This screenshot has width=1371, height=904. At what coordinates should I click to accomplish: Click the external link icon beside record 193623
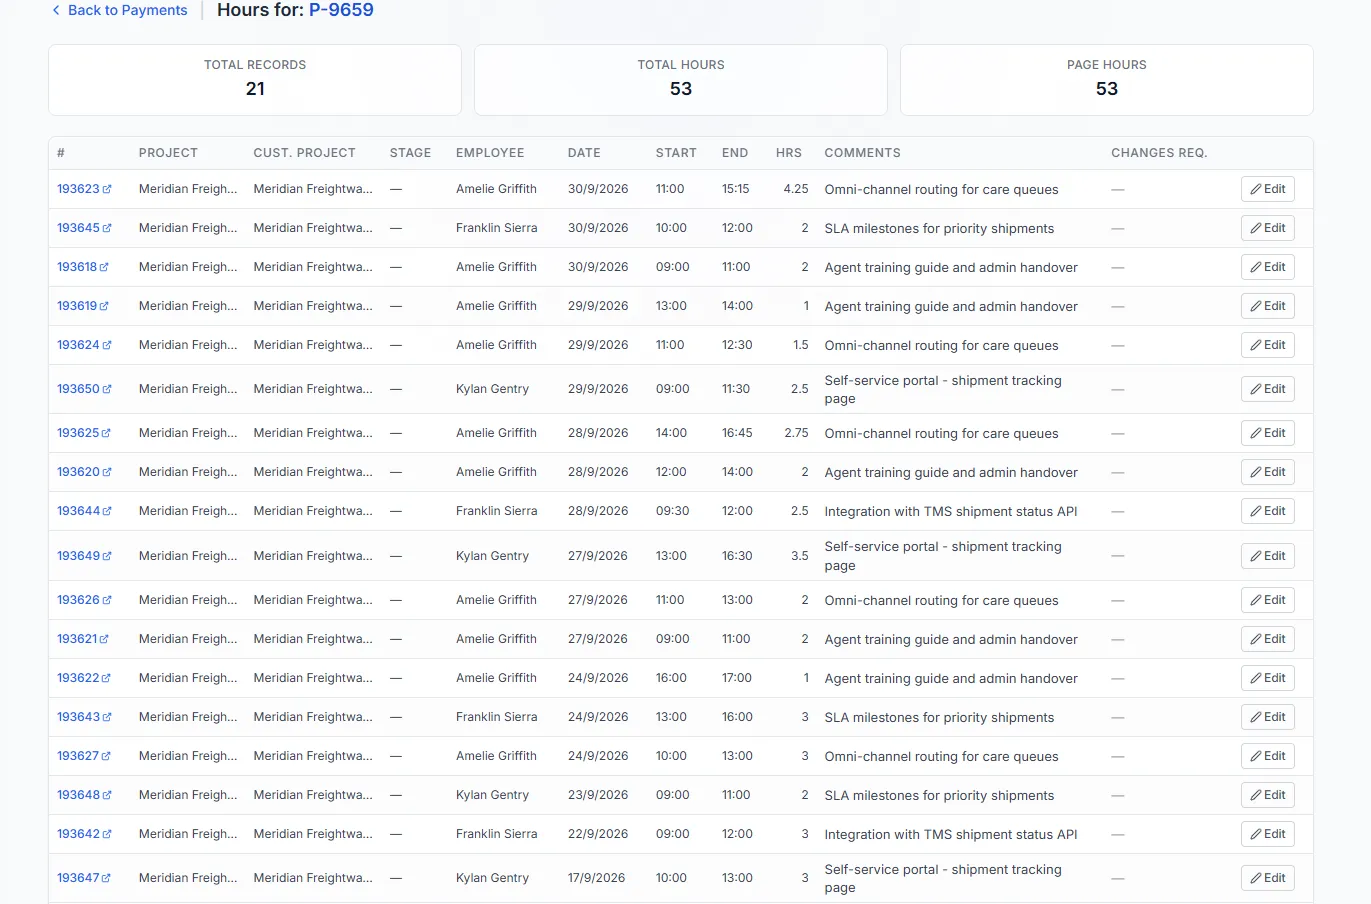coord(107,189)
